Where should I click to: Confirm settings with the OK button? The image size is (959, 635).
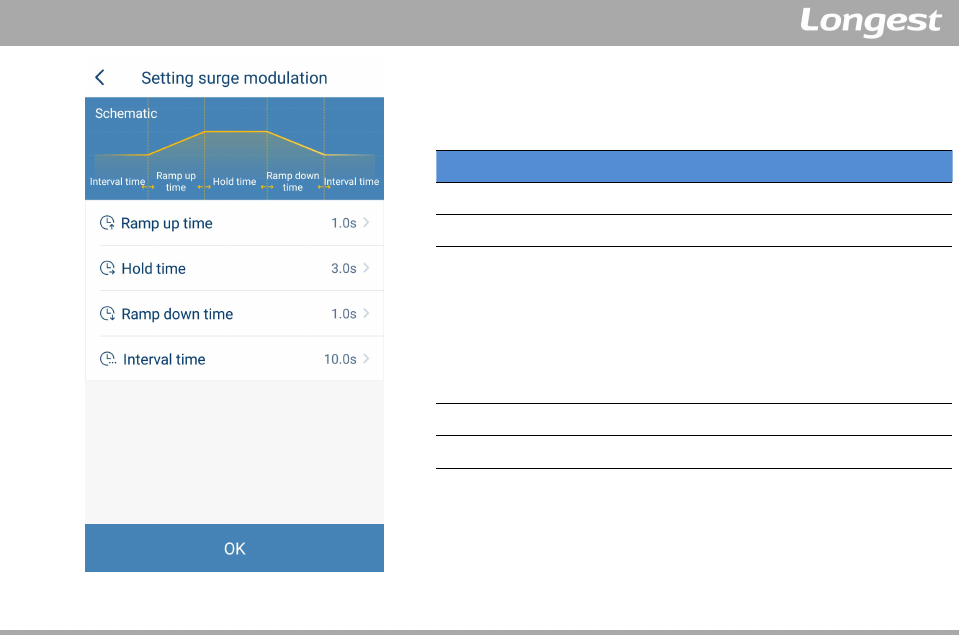pyautogui.click(x=234, y=548)
